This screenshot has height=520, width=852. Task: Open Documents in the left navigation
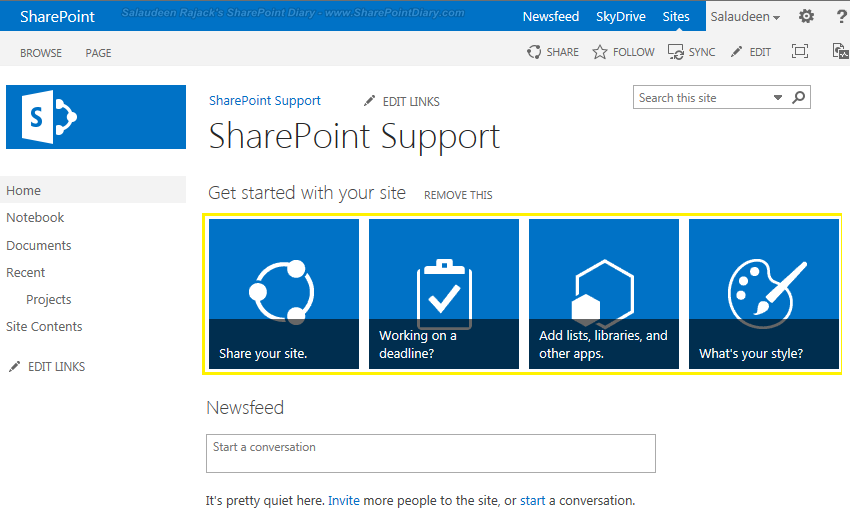click(x=39, y=245)
